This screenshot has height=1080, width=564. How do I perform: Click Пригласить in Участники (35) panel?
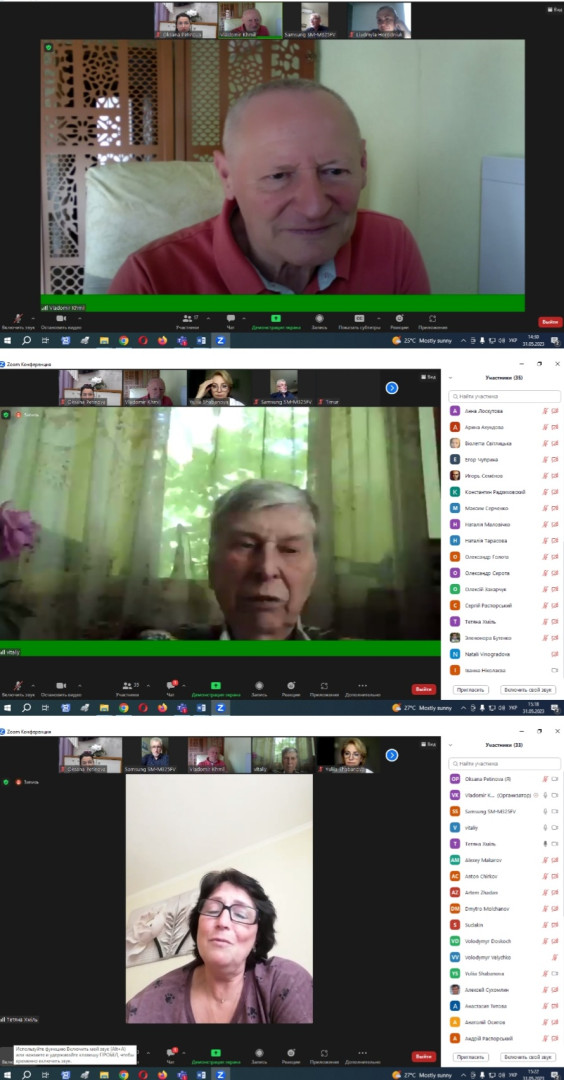[x=471, y=689]
